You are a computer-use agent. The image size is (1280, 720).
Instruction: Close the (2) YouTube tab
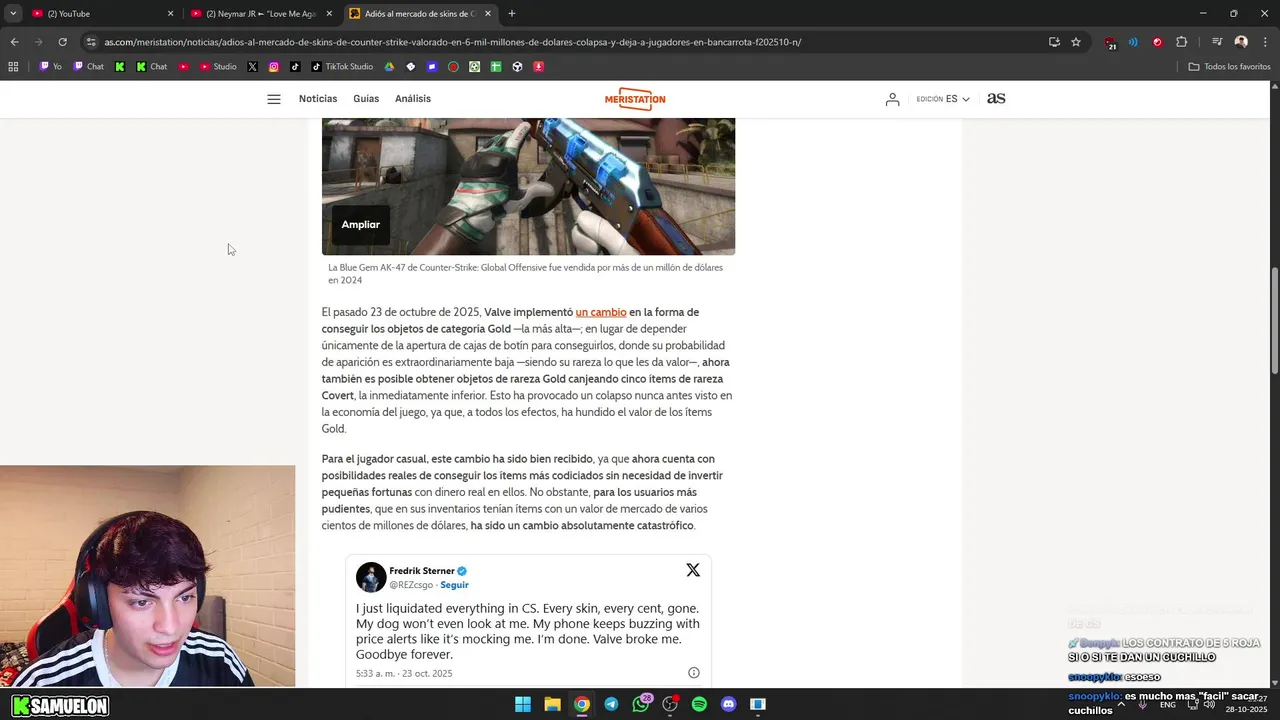pyautogui.click(x=170, y=14)
